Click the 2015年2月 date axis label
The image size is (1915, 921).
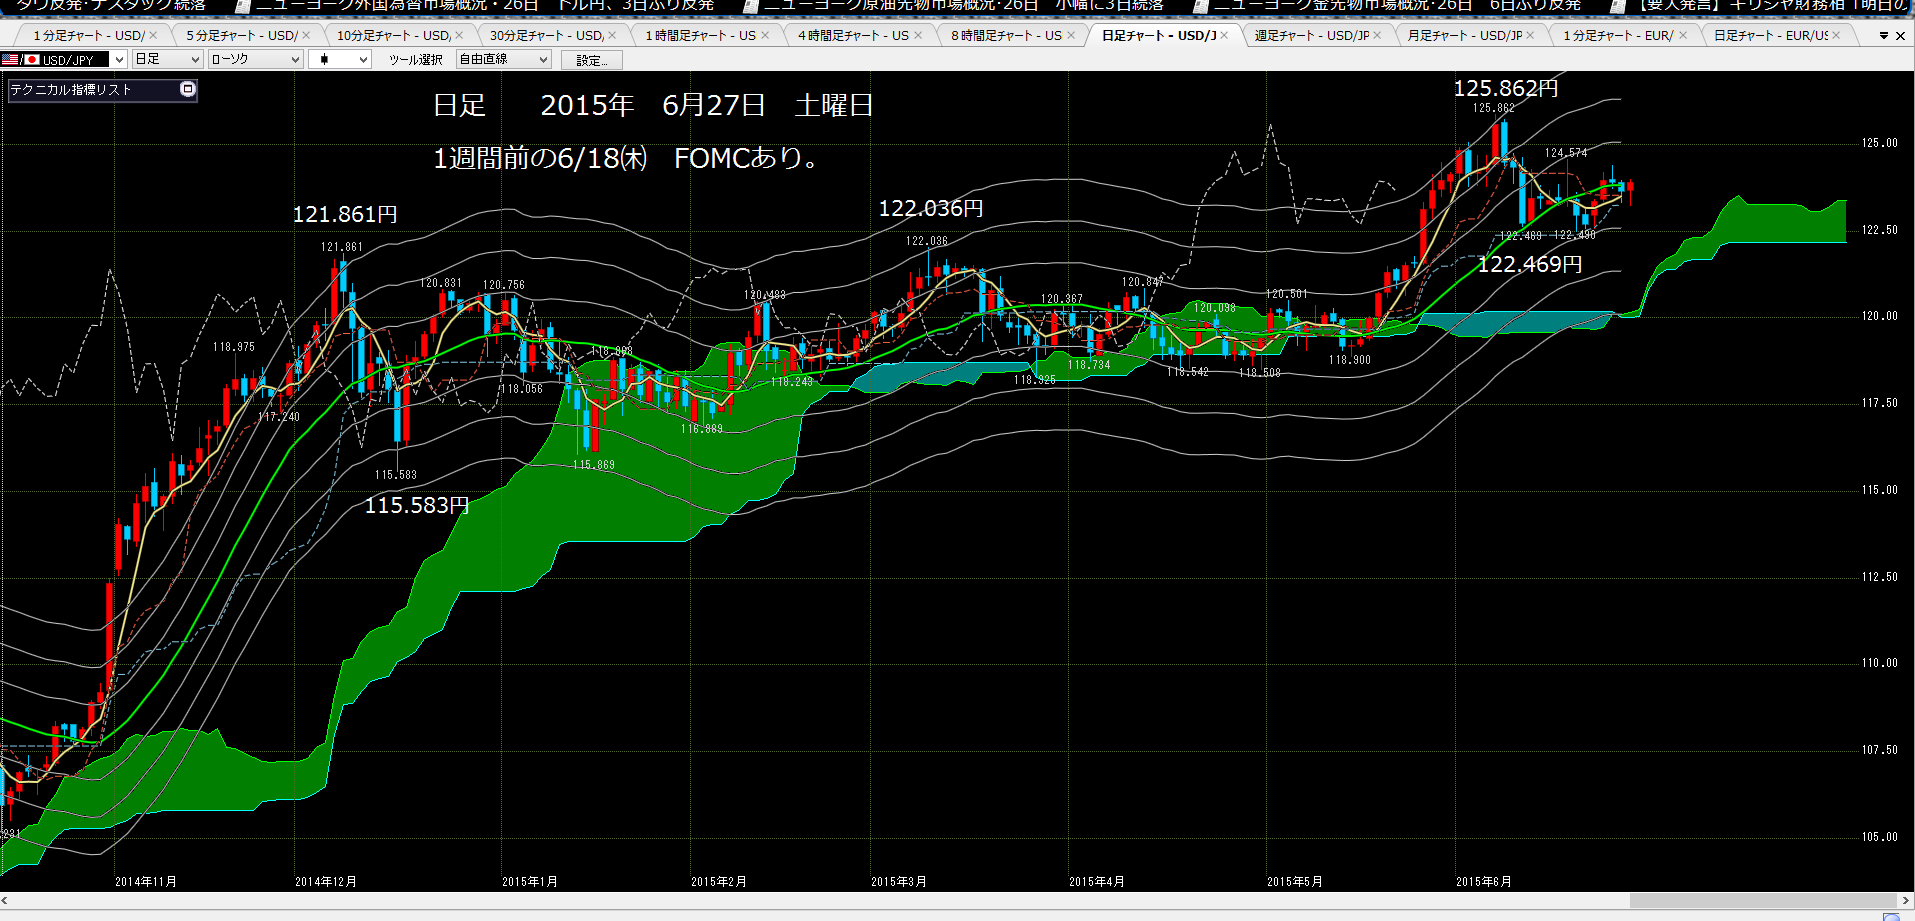(x=719, y=882)
